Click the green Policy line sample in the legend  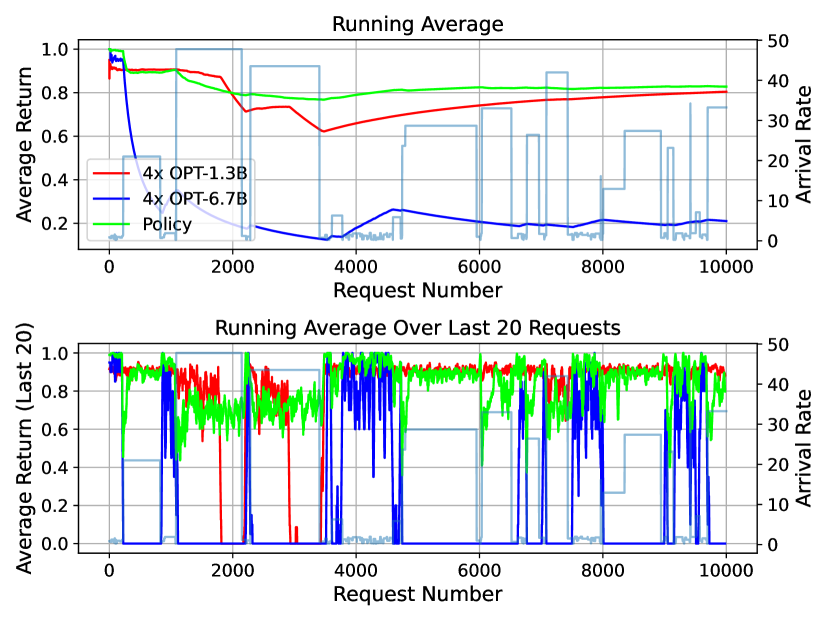click(x=111, y=224)
